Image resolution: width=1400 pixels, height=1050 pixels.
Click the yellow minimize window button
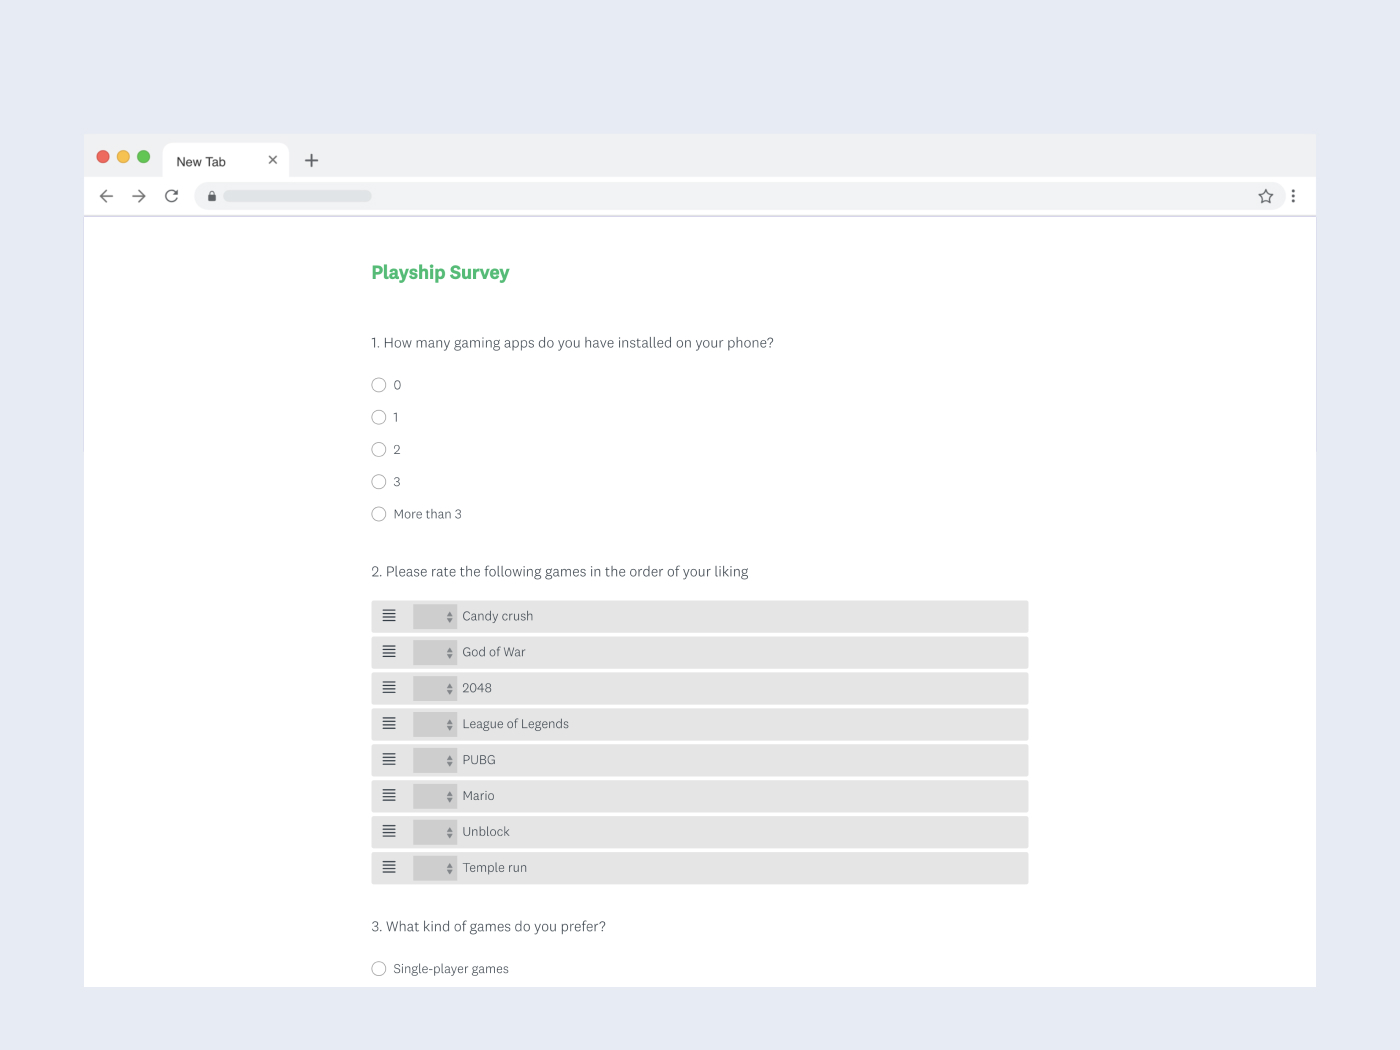pyautogui.click(x=123, y=156)
